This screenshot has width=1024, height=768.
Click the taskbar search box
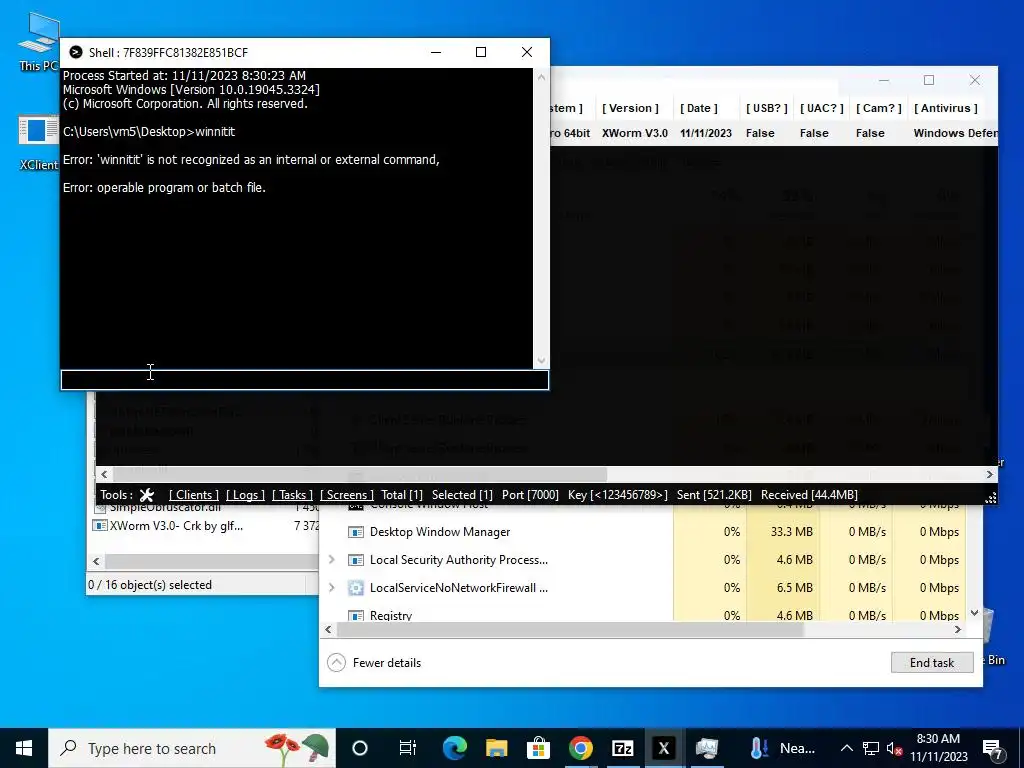click(x=192, y=748)
